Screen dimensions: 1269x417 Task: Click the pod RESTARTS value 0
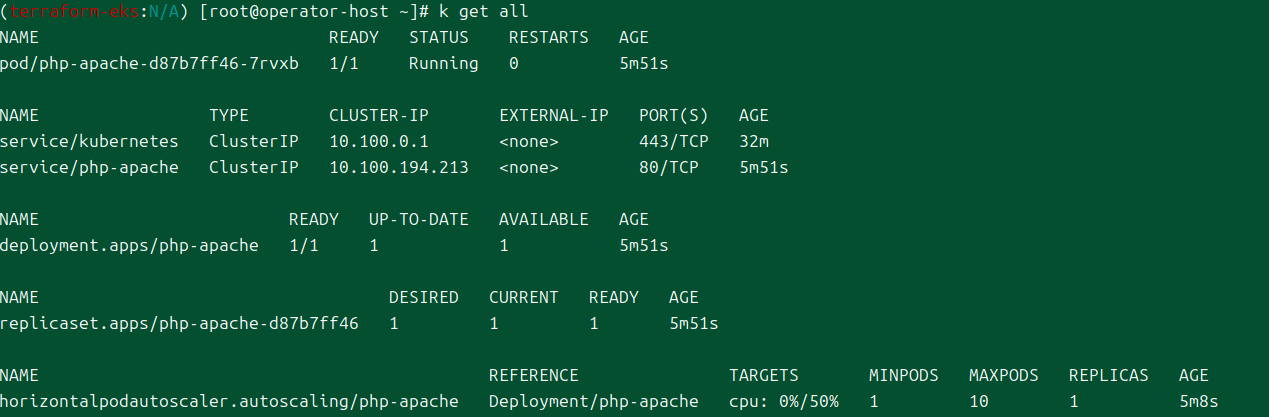point(514,64)
